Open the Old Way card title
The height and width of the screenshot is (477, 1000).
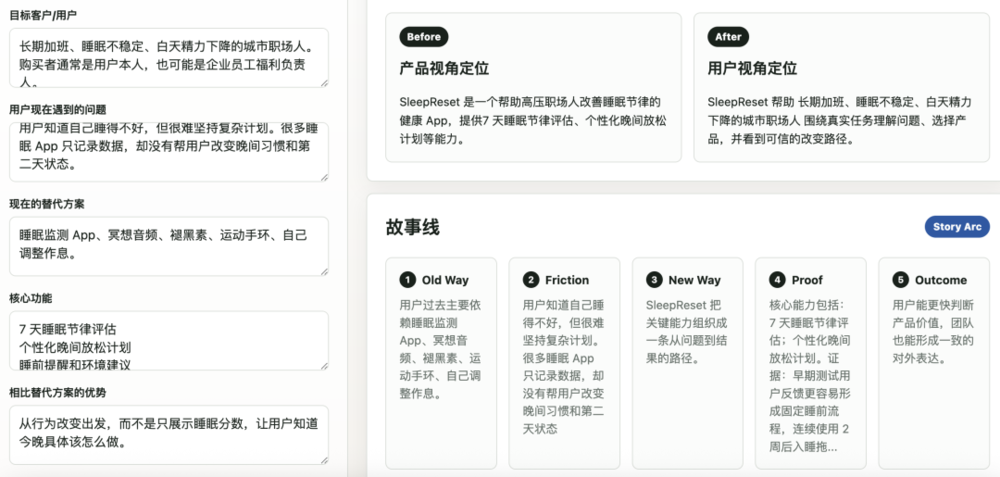[445, 280]
